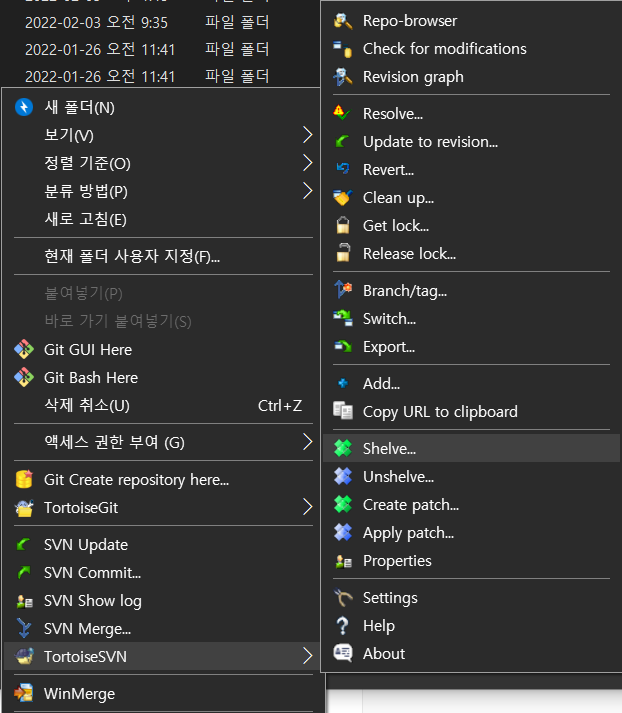622x713 pixels.
Task: Click the Release lock open padlock icon
Action: (343, 253)
